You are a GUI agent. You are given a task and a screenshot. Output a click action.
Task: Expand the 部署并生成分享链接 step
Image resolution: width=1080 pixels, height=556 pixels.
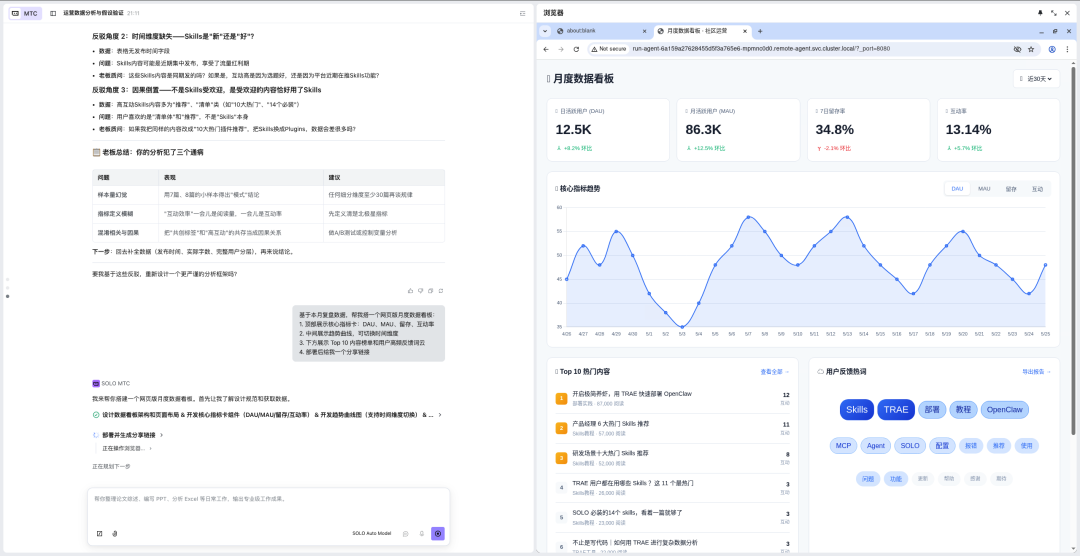[x=128, y=435]
